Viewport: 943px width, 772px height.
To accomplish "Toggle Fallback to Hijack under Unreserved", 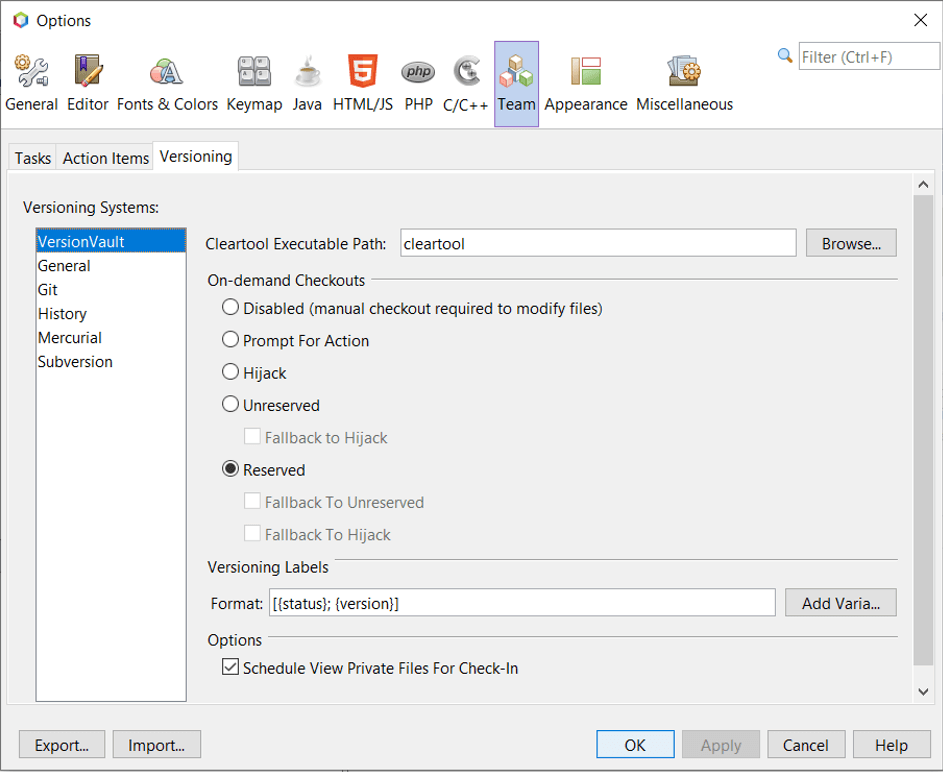I will pyautogui.click(x=252, y=437).
